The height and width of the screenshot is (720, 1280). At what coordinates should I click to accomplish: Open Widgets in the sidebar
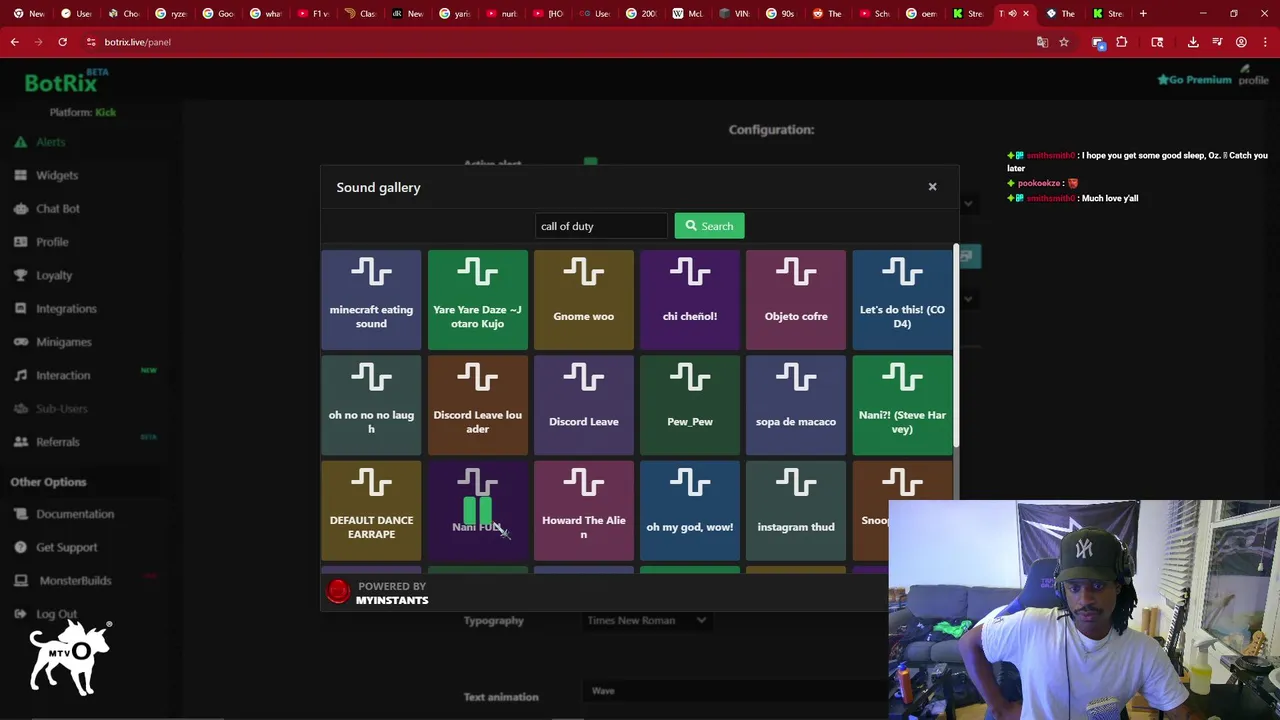click(x=56, y=175)
